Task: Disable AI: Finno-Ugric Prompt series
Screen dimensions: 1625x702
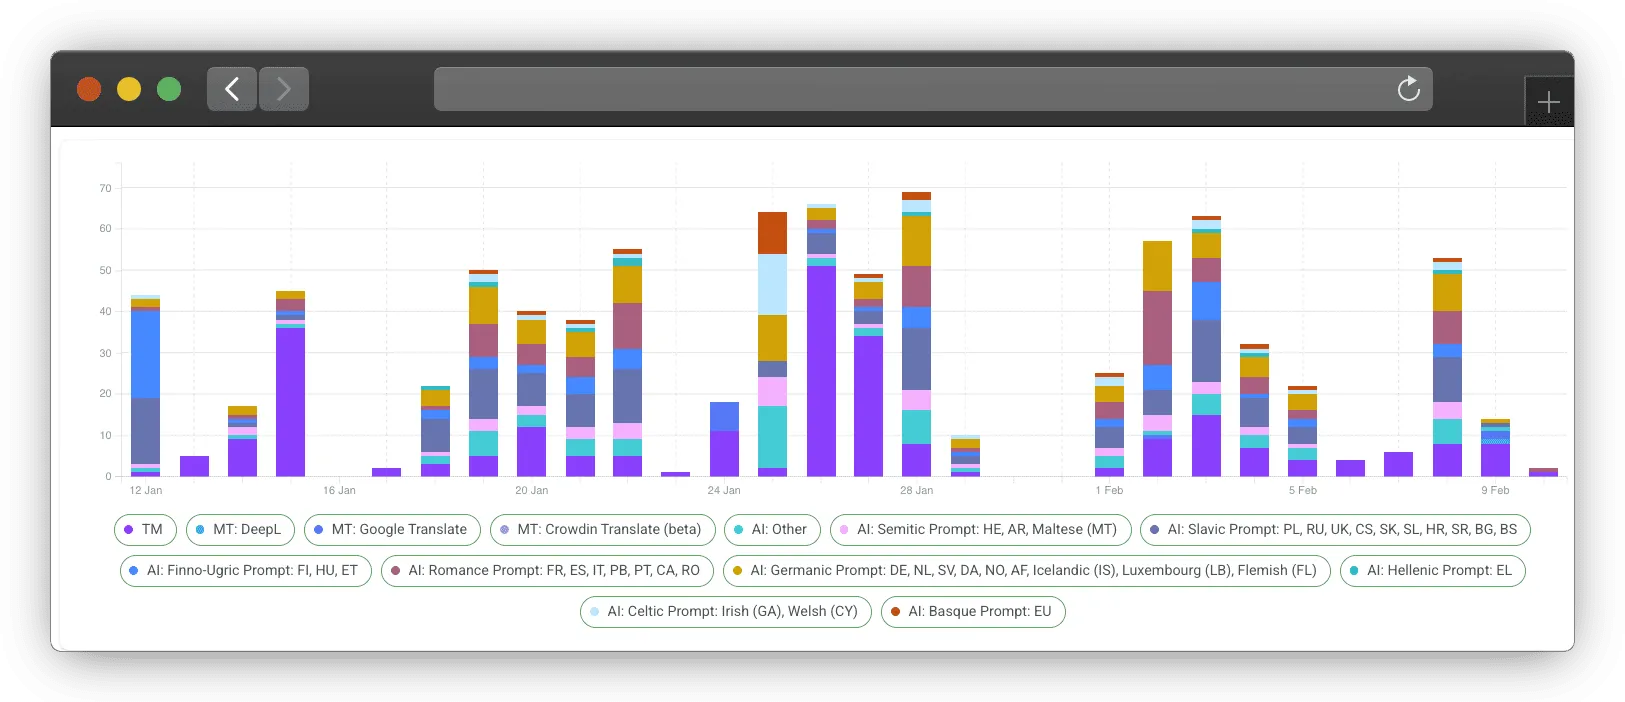Action: point(245,571)
